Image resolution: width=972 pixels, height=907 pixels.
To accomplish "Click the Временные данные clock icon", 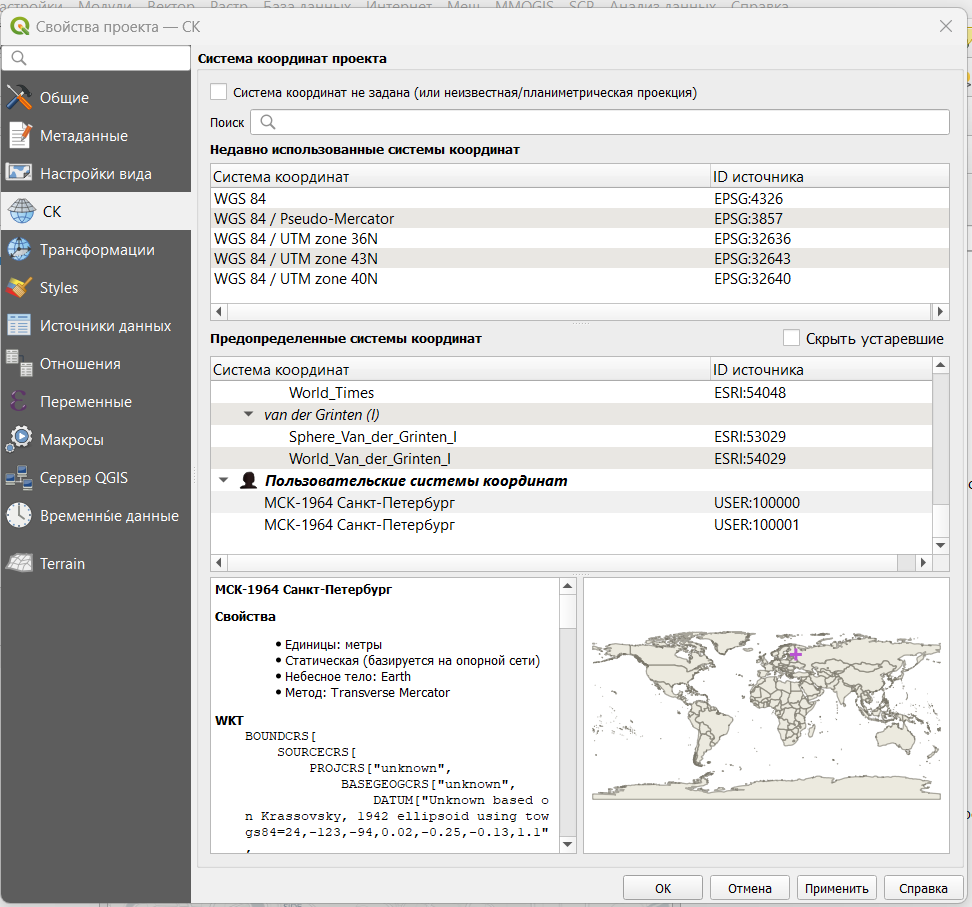I will point(19,515).
